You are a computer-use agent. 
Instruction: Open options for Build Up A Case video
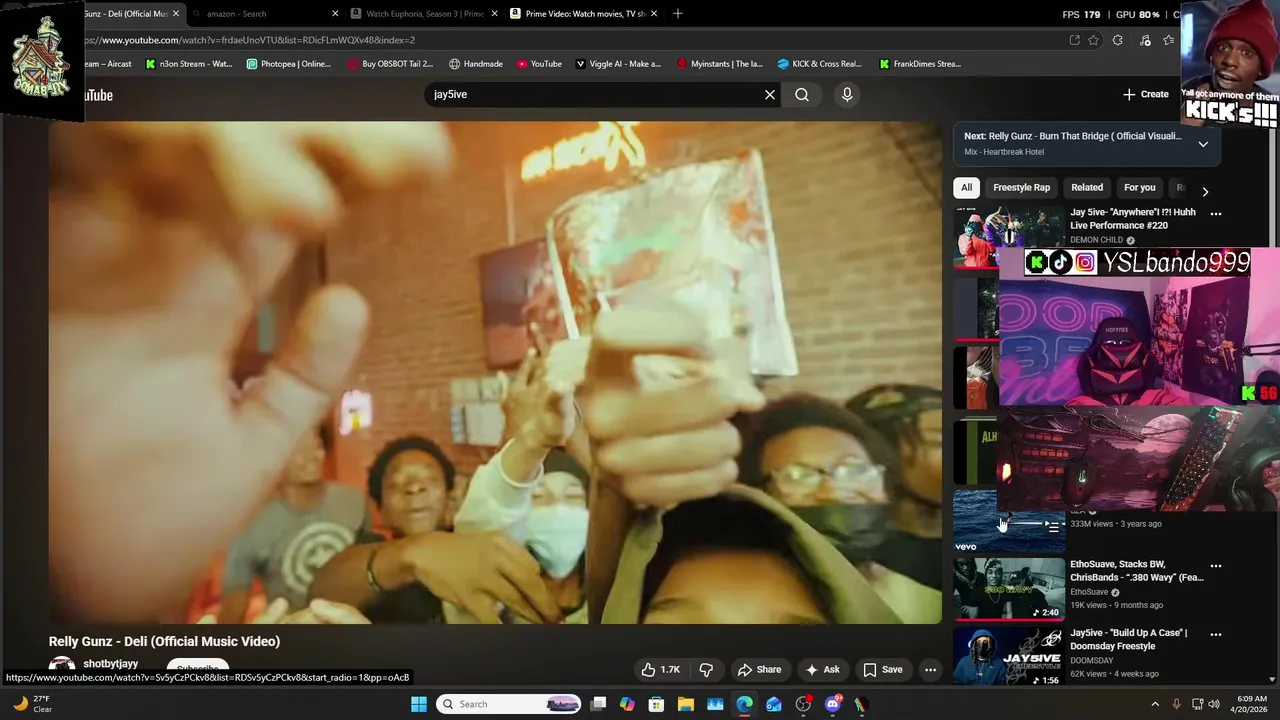1216,634
